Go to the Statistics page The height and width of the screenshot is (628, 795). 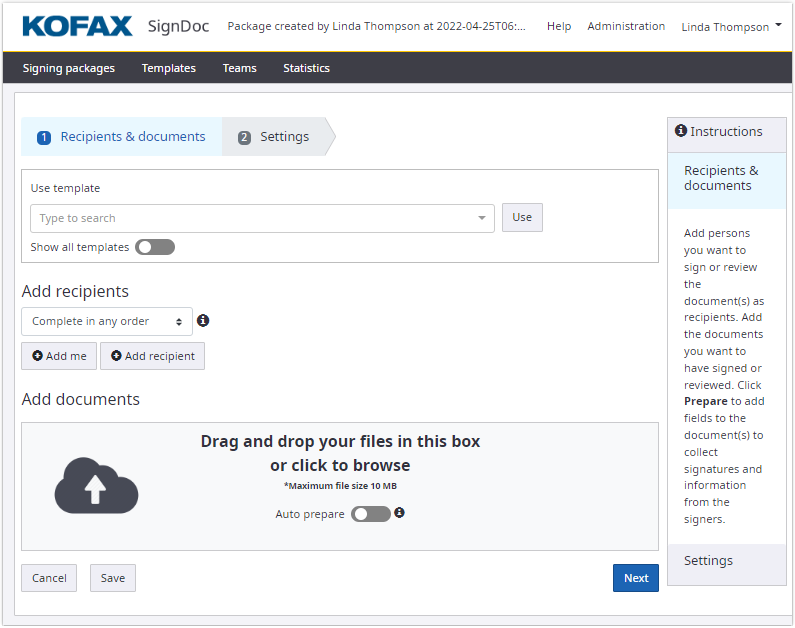(x=306, y=68)
